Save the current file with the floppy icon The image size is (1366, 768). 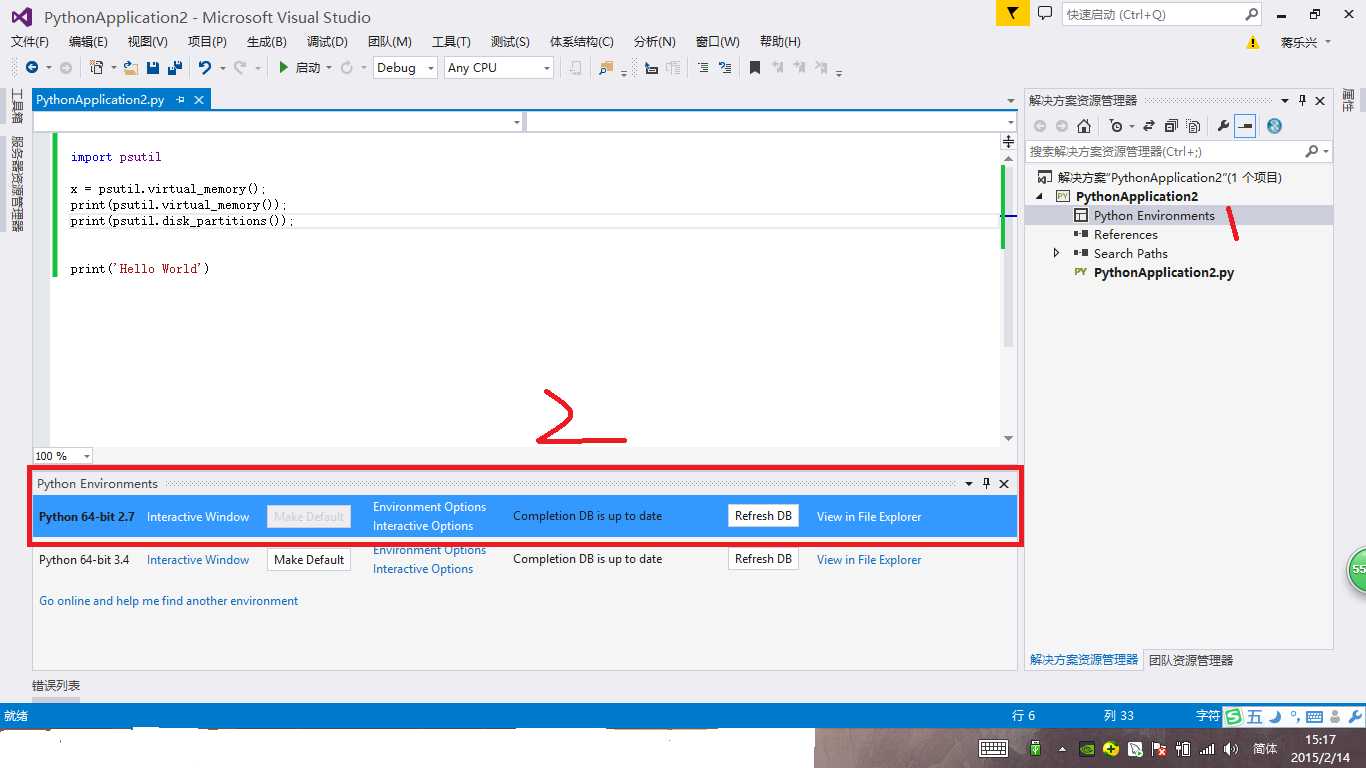click(x=153, y=68)
